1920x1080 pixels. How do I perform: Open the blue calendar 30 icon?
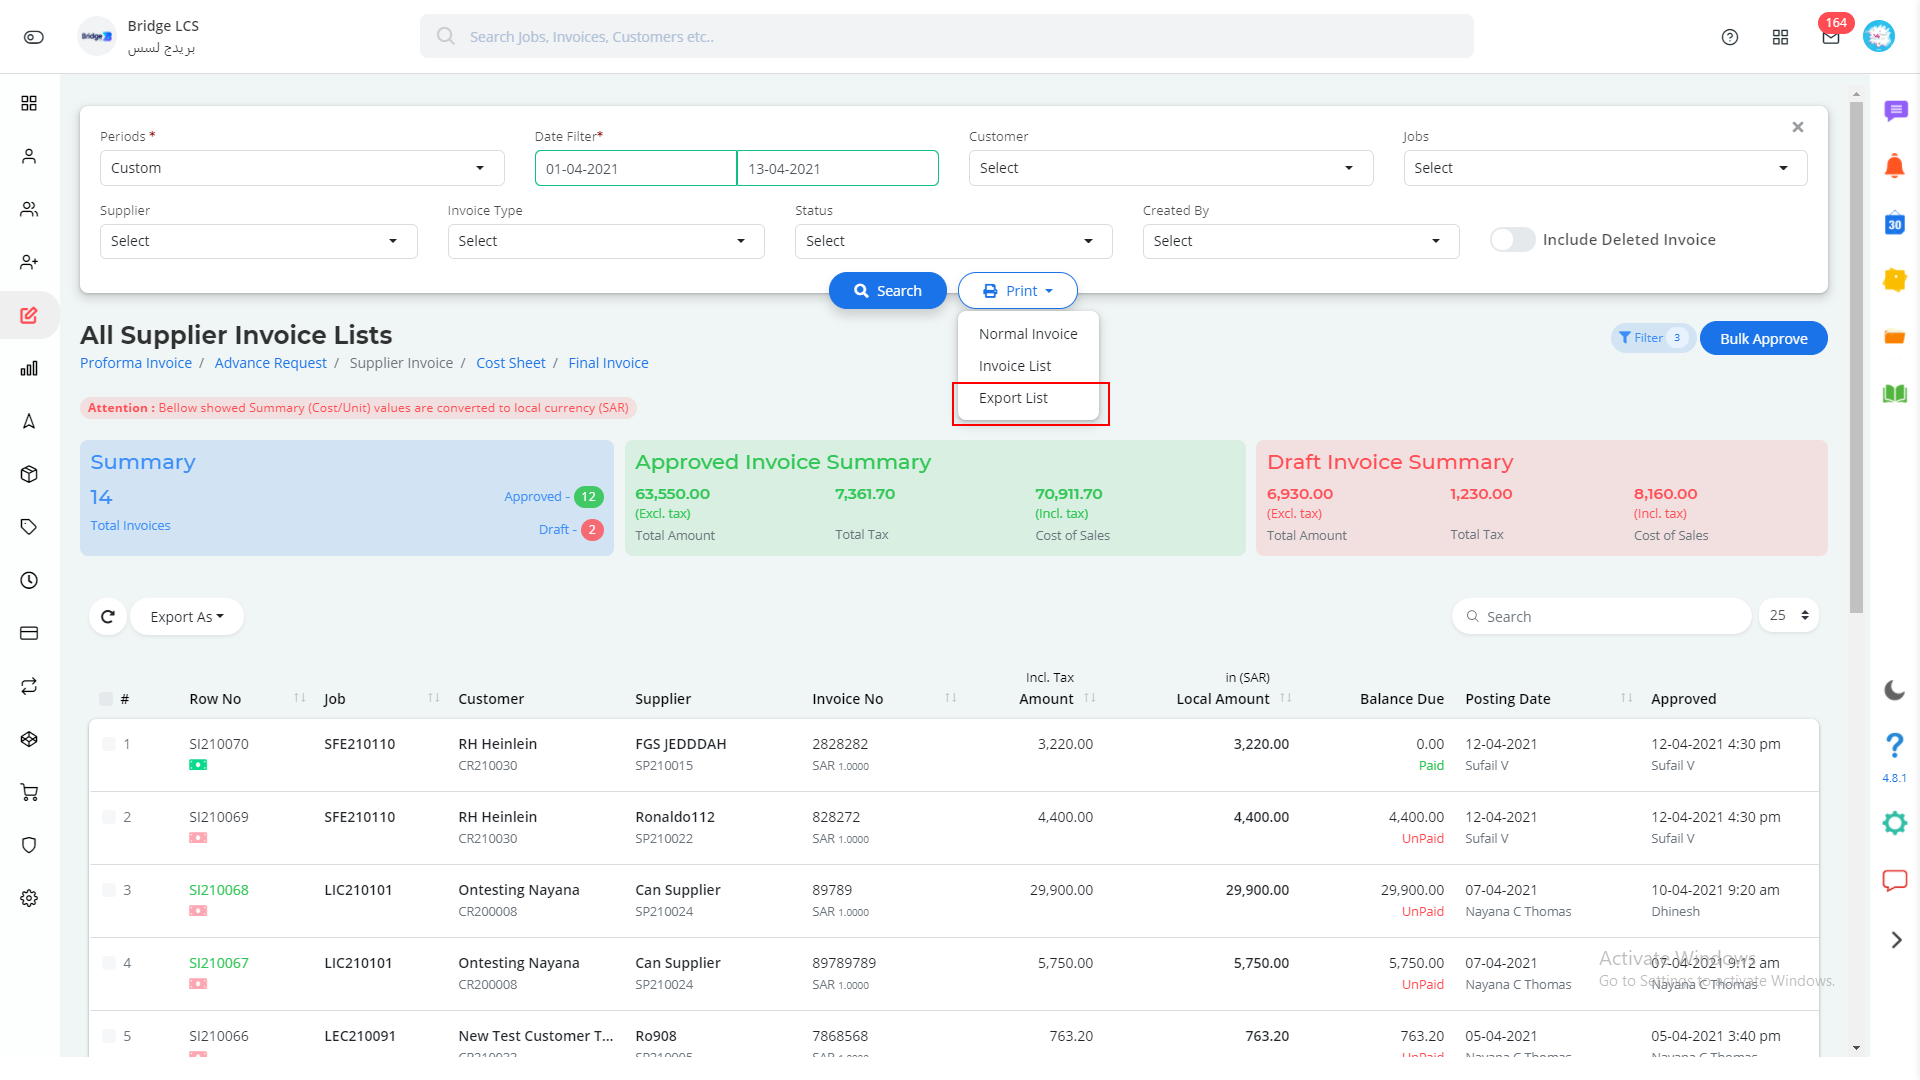coord(1895,223)
